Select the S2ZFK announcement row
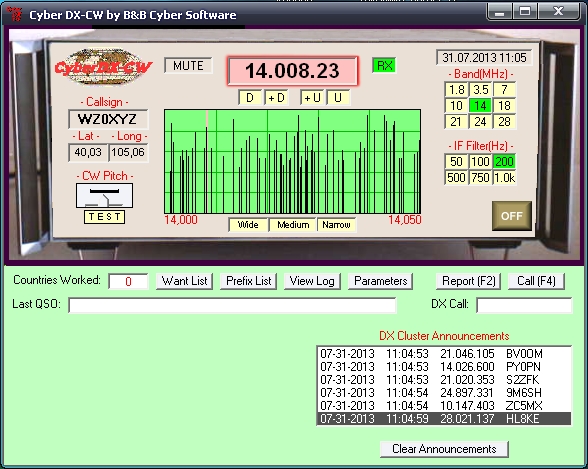The image size is (588, 469). tap(444, 380)
